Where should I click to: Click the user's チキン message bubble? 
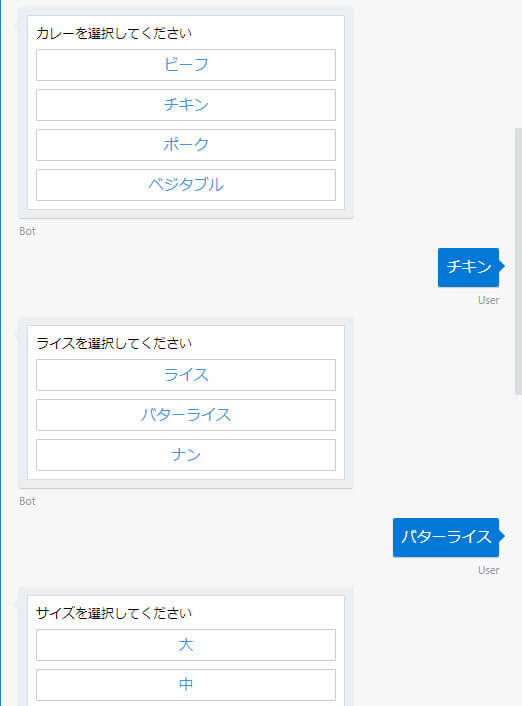[468, 267]
